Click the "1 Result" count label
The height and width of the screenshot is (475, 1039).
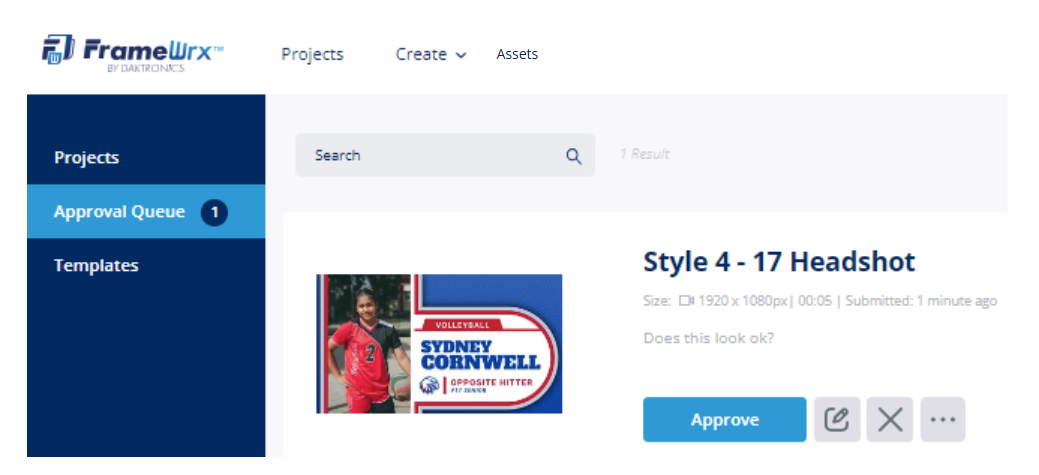click(x=644, y=154)
